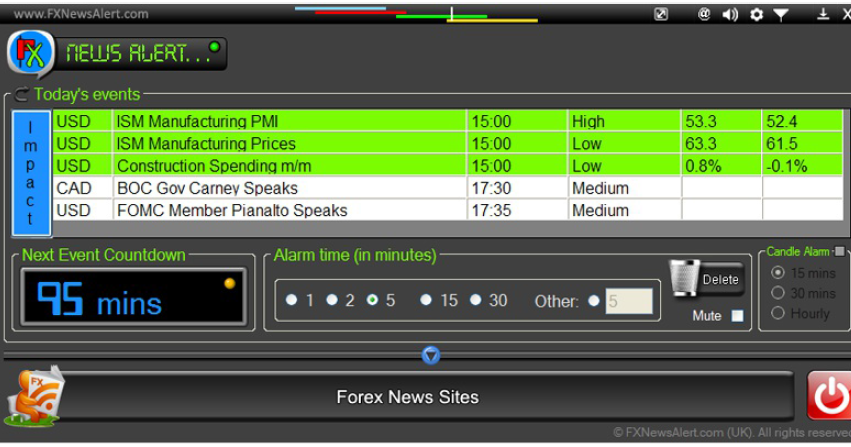Image resolution: width=851 pixels, height=447 pixels.
Task: Click the orange countdown indicator light
Action: (x=230, y=283)
